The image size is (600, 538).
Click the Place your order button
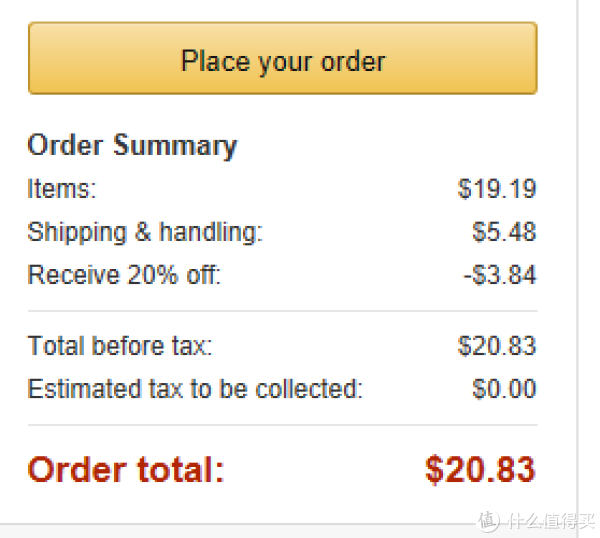pyautogui.click(x=283, y=58)
